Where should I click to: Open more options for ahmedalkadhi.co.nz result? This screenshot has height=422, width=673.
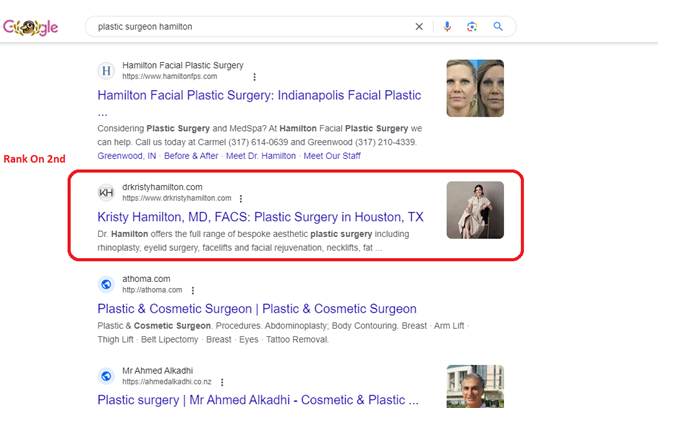point(222,382)
